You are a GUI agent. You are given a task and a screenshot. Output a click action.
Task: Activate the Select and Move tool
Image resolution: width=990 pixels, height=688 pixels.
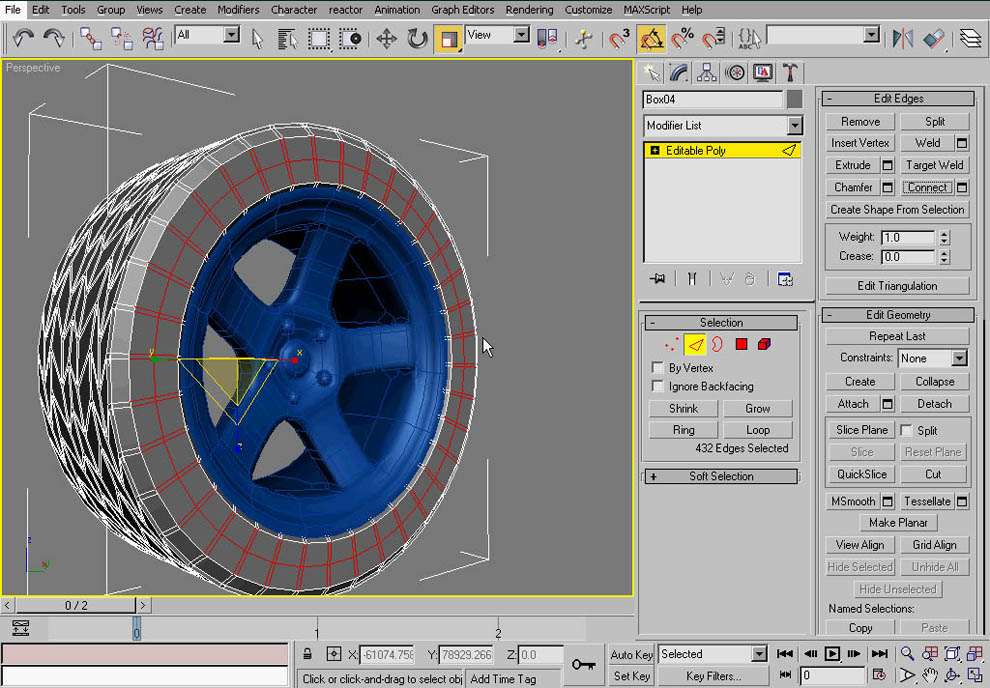[x=386, y=39]
